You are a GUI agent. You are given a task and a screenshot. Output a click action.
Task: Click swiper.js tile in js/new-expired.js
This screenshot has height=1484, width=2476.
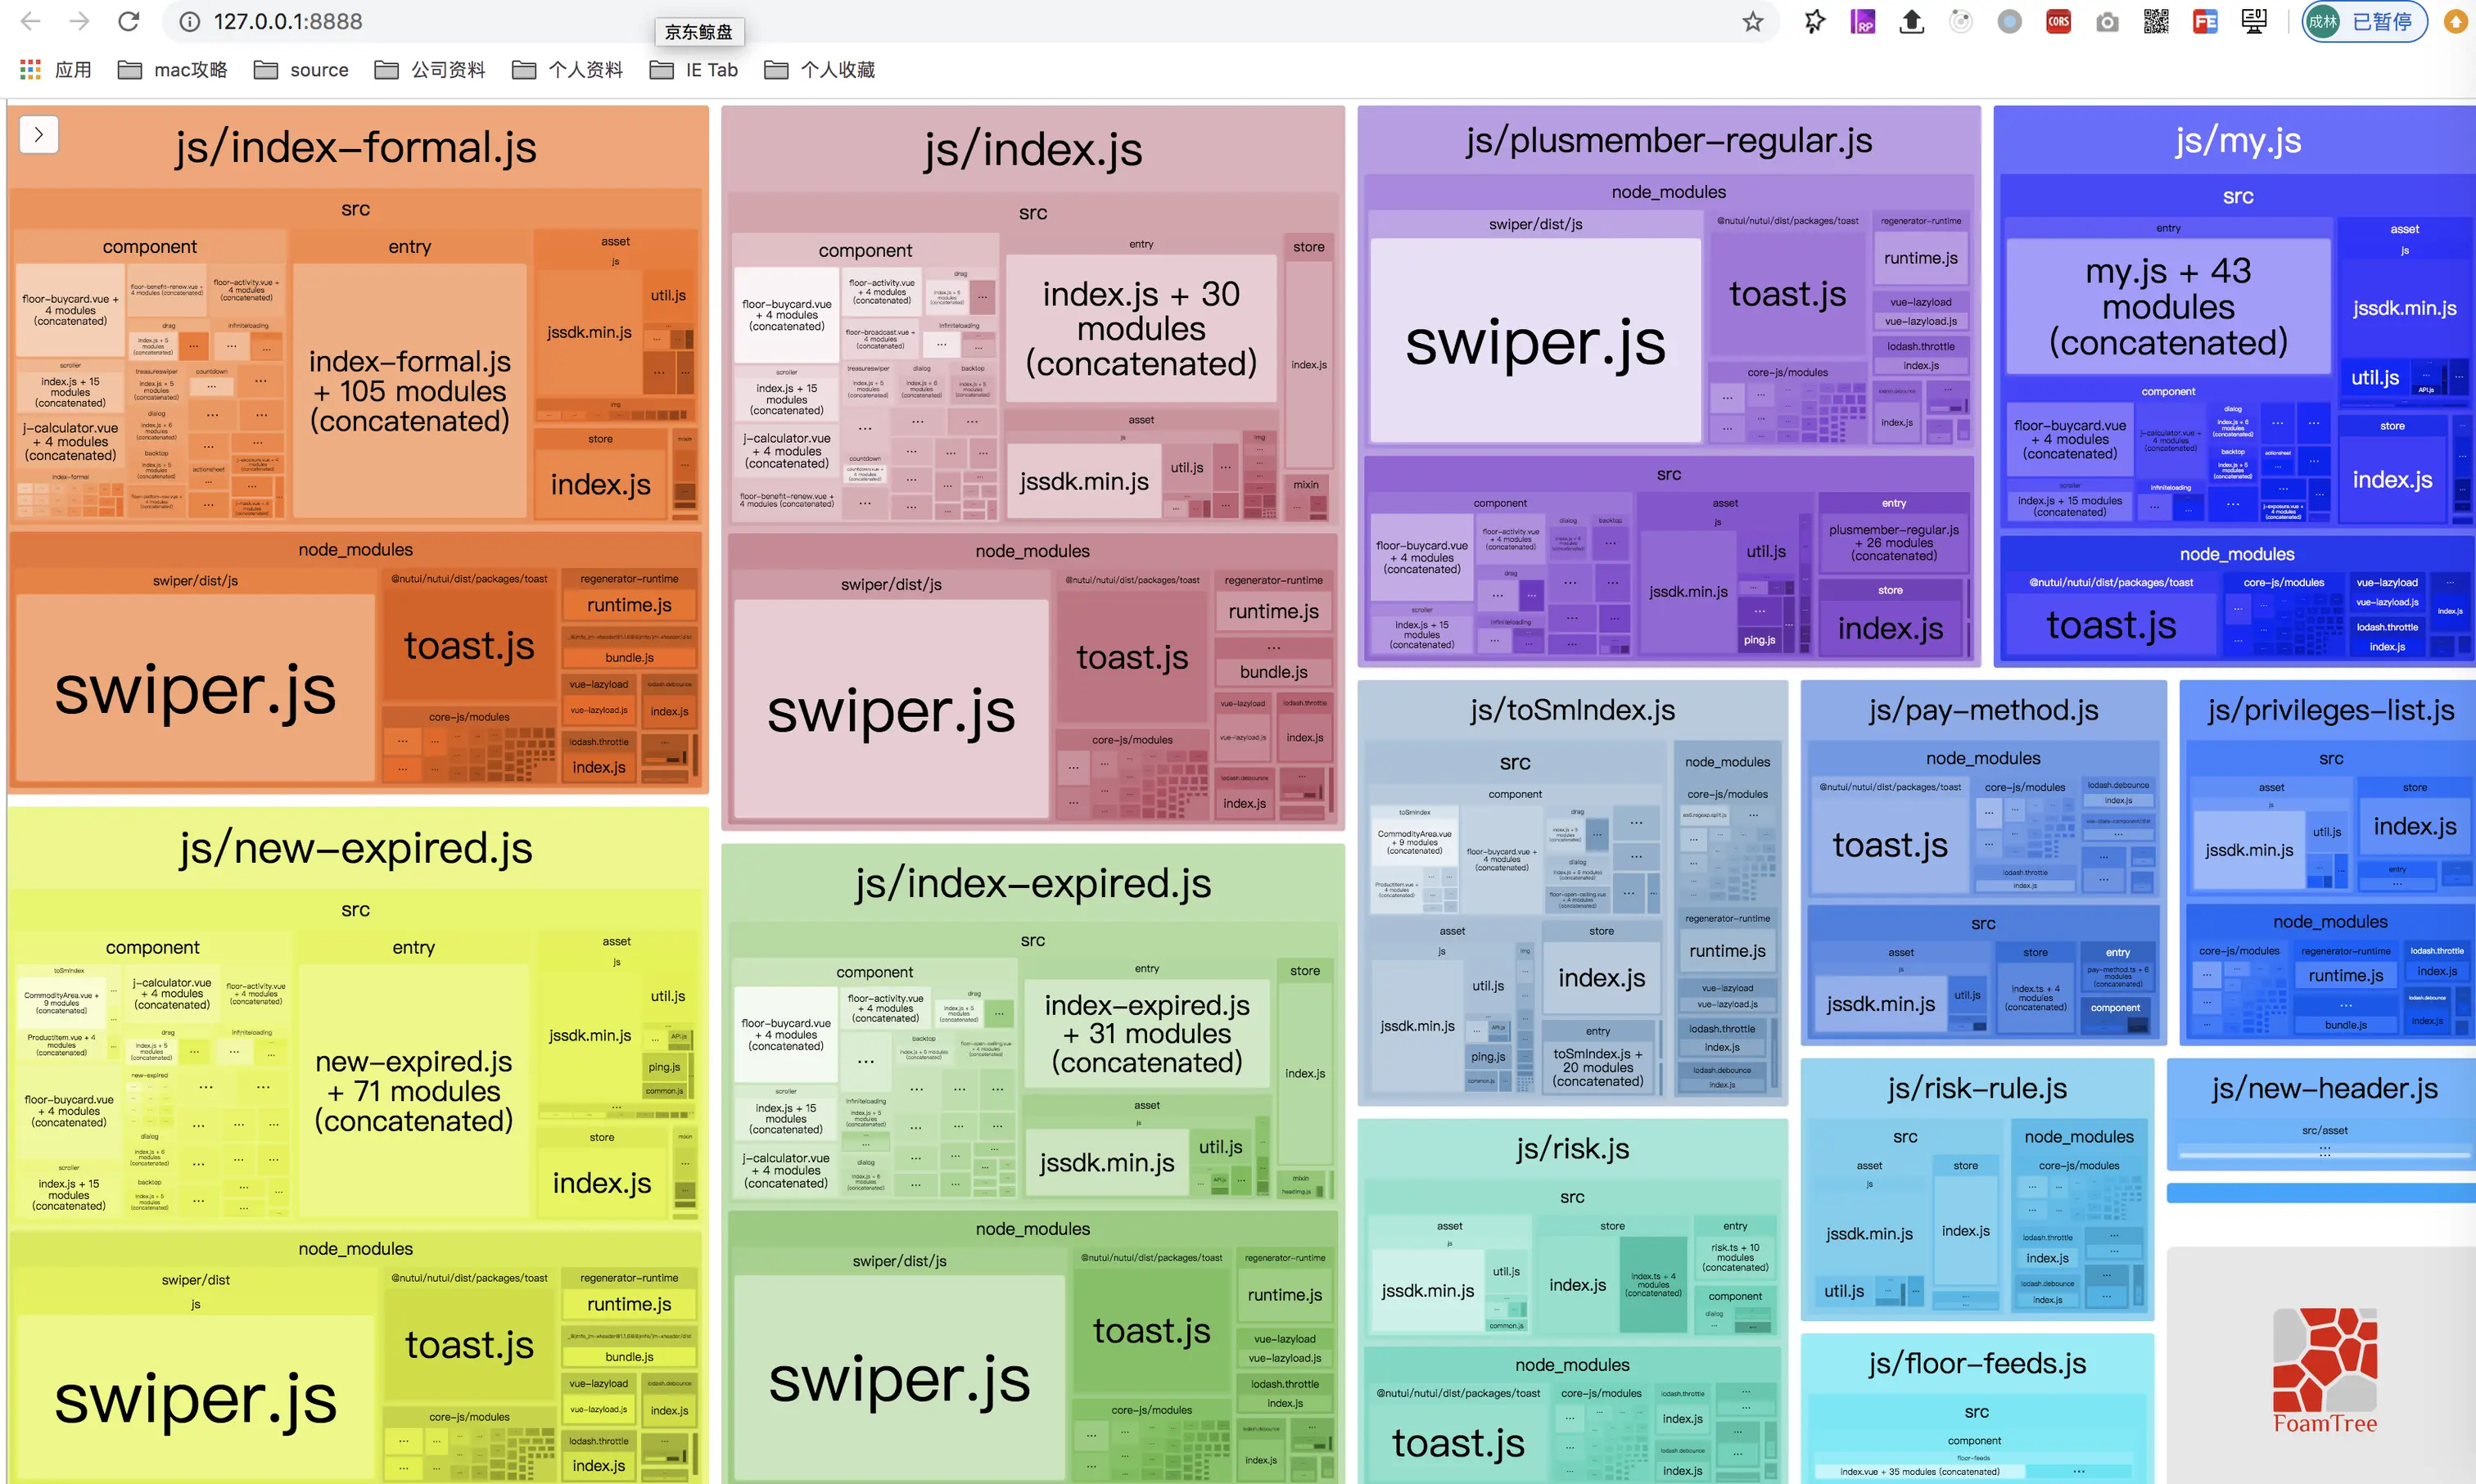(195, 1399)
